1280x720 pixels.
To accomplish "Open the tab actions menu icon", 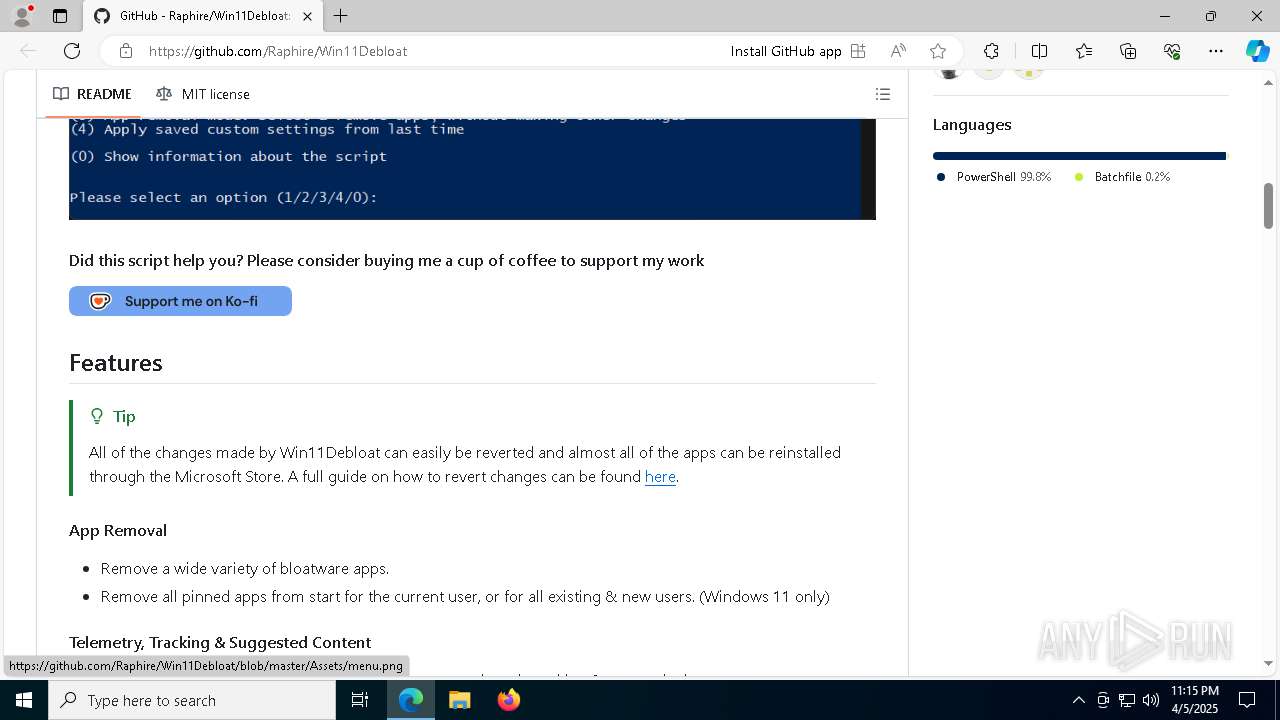I will coord(60,16).
